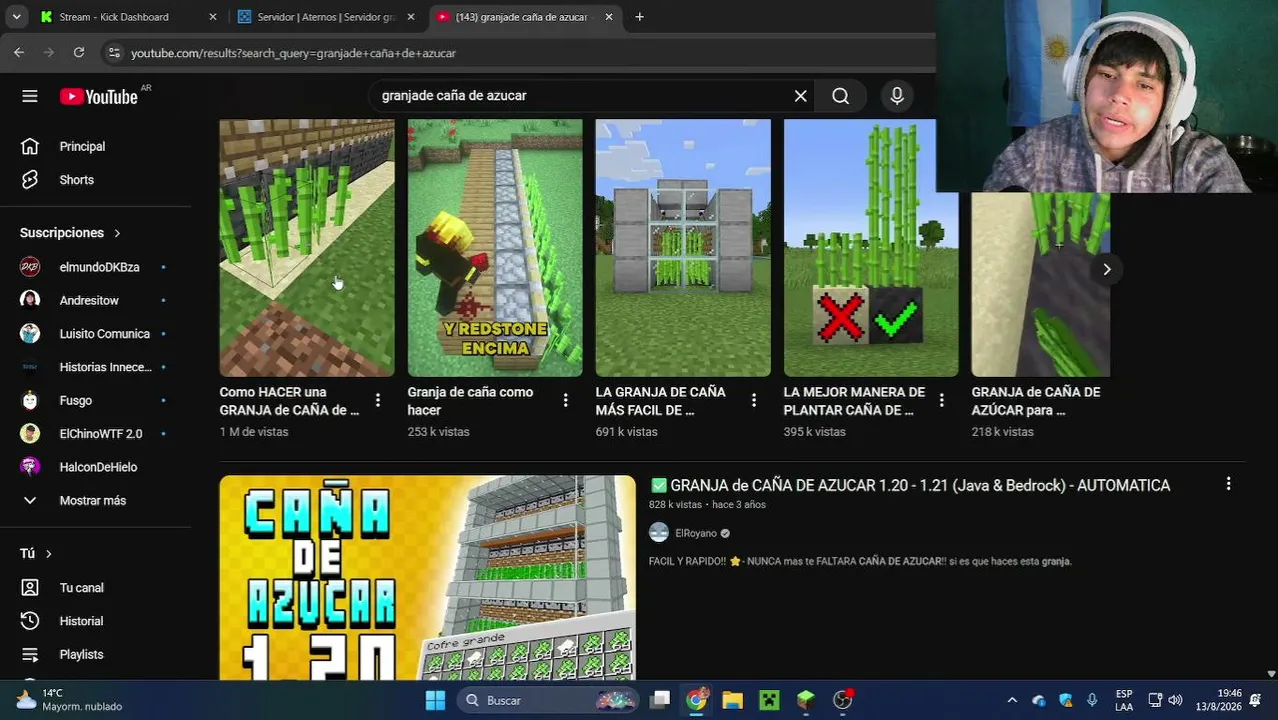Open options for Granja de caña como hacer
1278x720 pixels.
[x=565, y=400]
